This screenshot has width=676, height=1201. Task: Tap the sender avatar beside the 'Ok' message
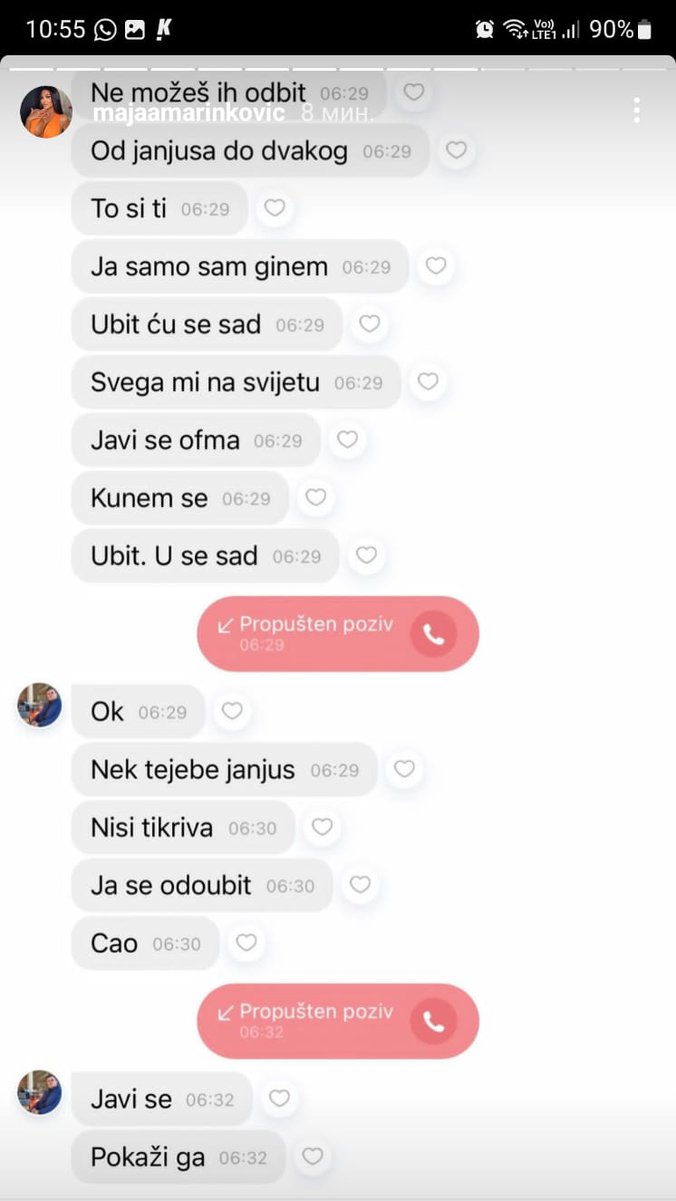[x=40, y=706]
